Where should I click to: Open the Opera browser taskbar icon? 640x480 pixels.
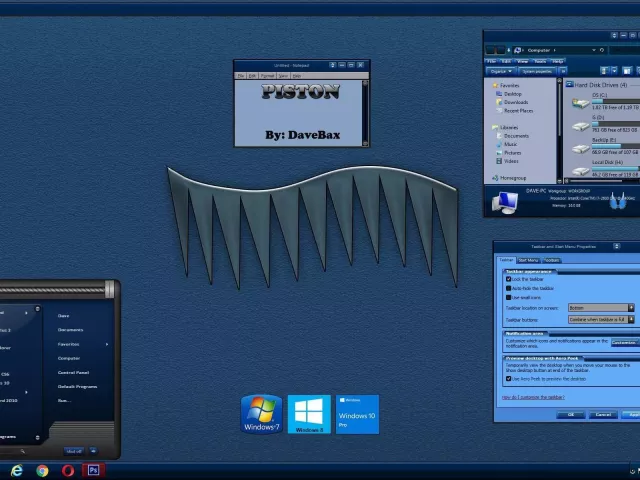tap(68, 470)
